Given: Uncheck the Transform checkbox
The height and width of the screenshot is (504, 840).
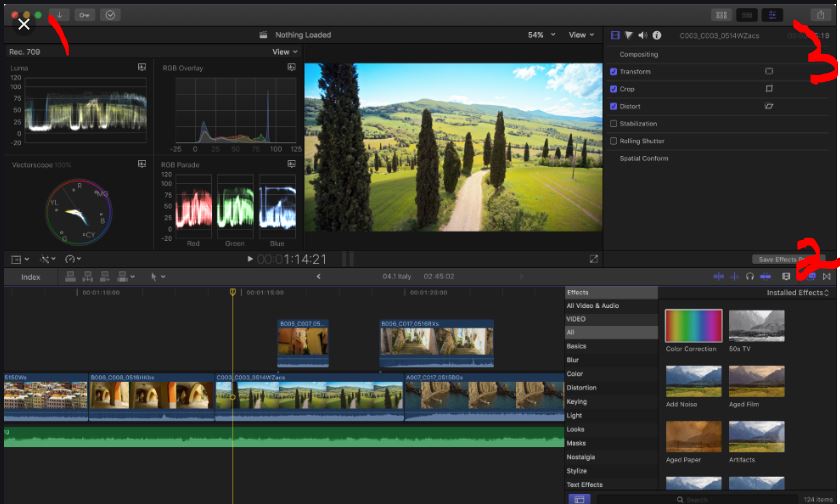Looking at the screenshot, I should (x=614, y=72).
